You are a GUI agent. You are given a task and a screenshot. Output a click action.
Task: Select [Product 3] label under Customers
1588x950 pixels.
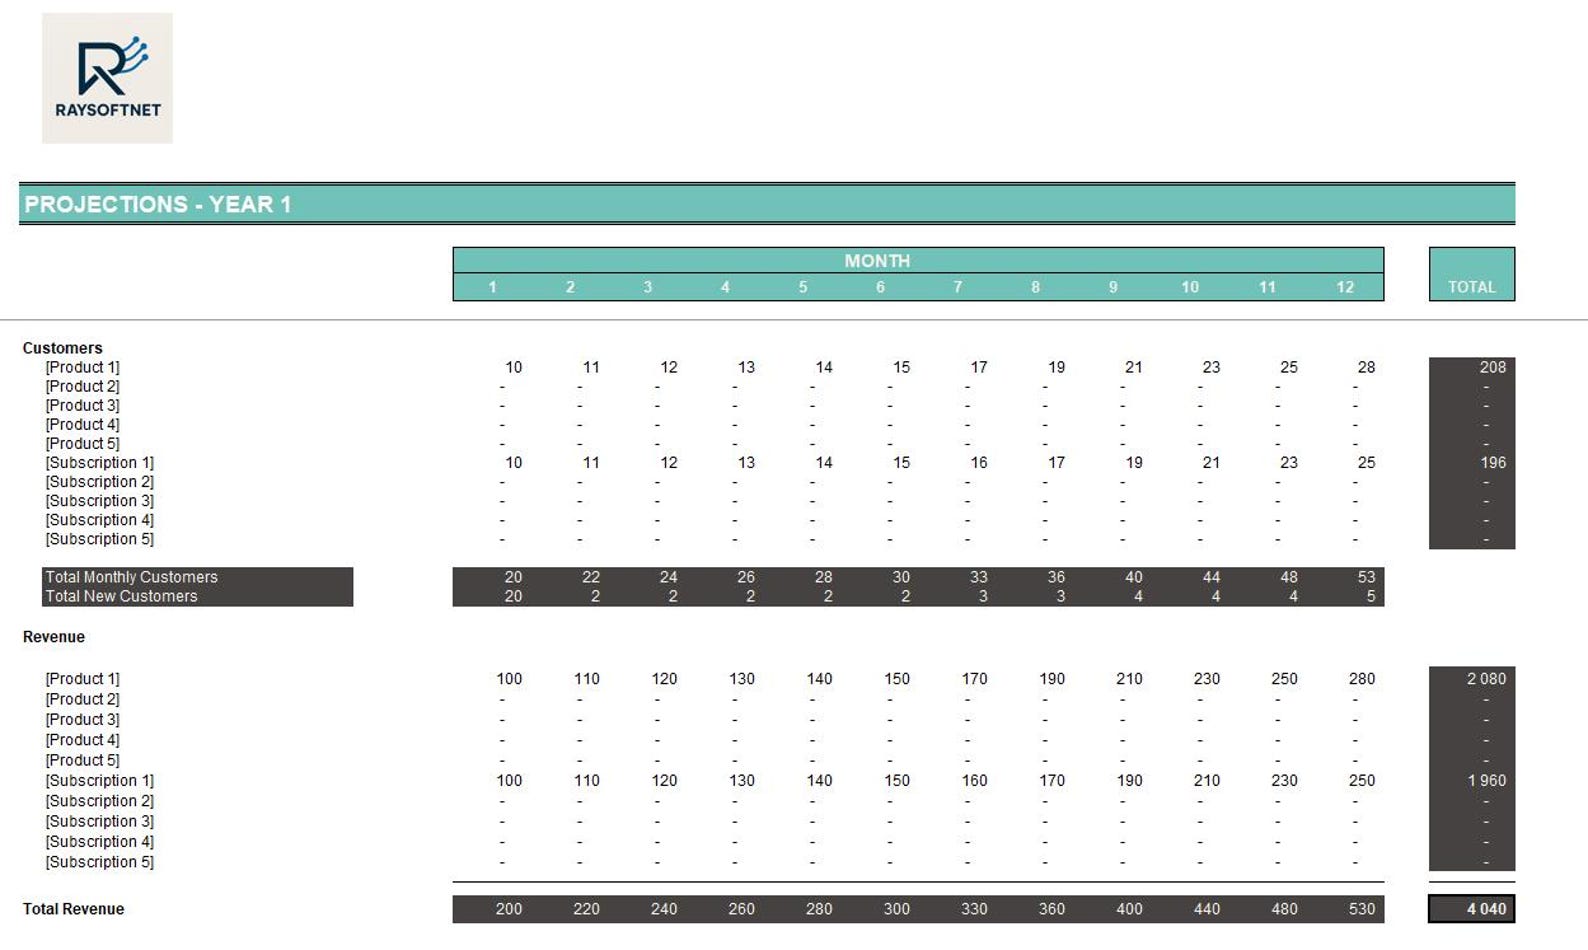(82, 405)
